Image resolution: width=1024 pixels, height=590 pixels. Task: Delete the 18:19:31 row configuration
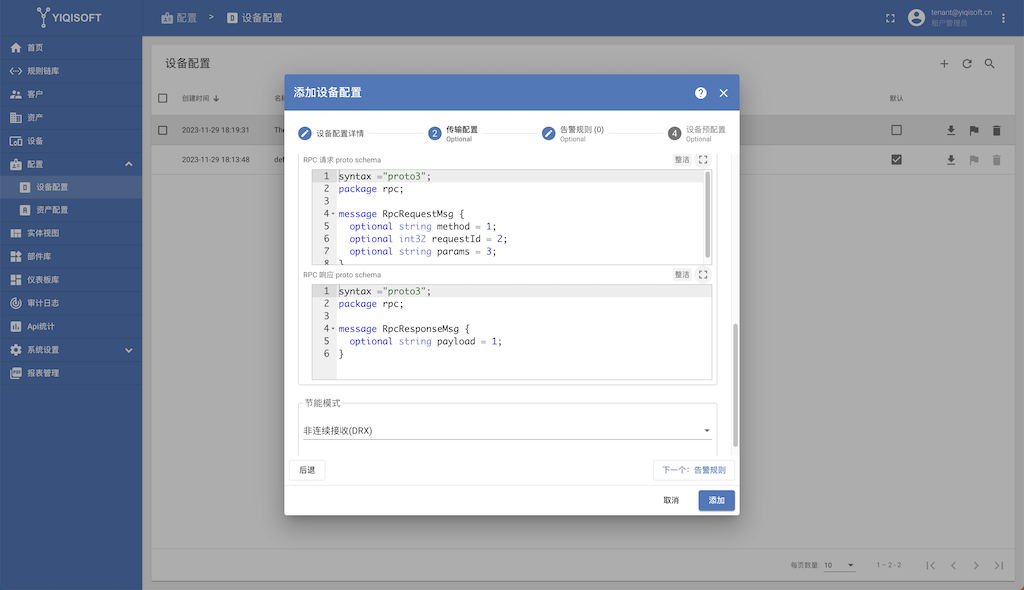(x=997, y=130)
